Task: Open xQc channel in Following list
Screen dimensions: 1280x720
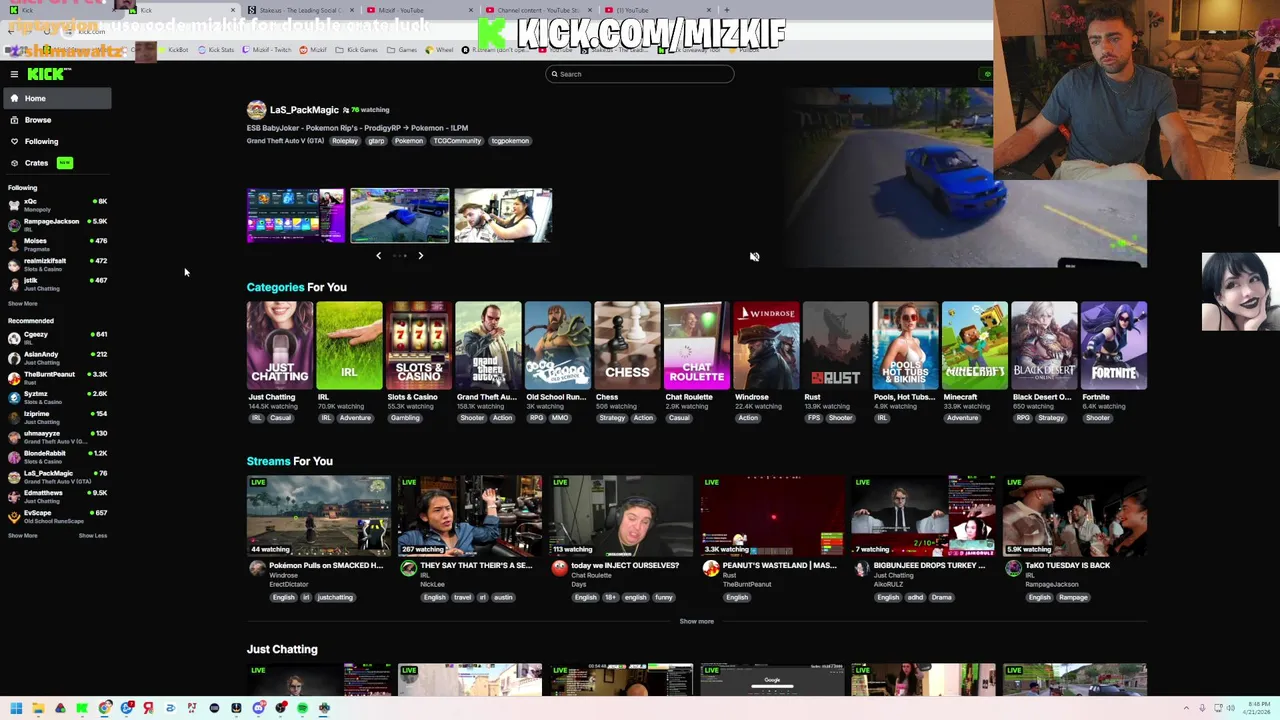Action: (x=56, y=204)
